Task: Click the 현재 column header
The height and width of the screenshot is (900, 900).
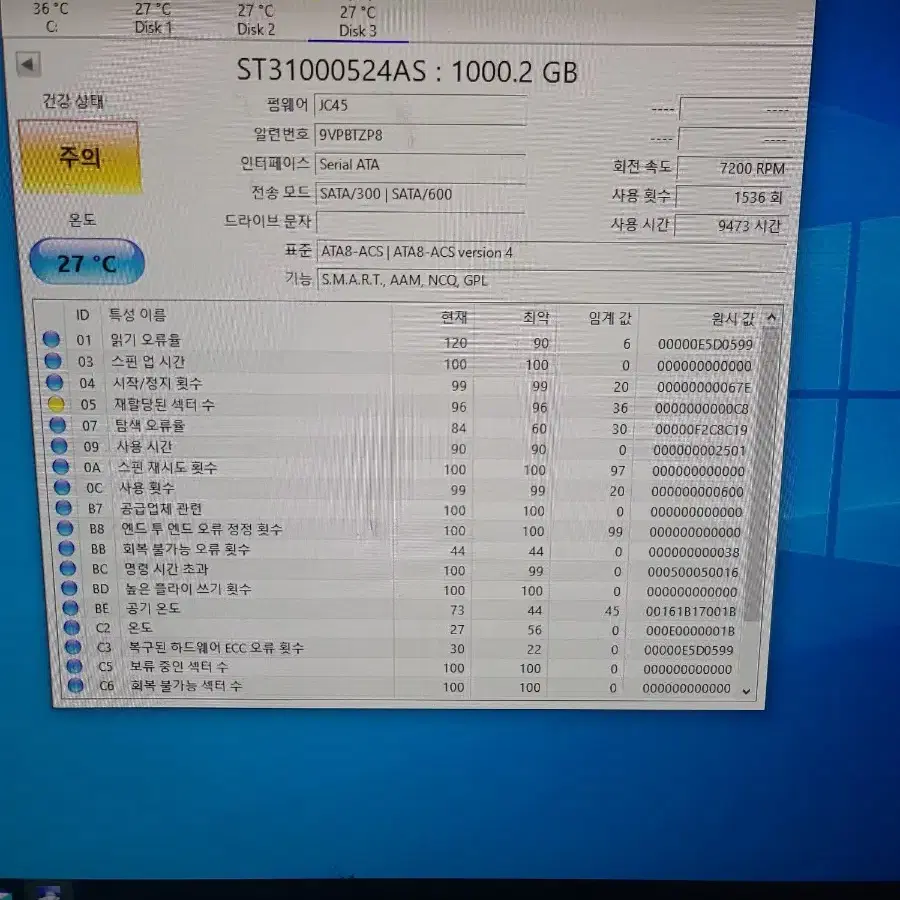Action: [453, 317]
